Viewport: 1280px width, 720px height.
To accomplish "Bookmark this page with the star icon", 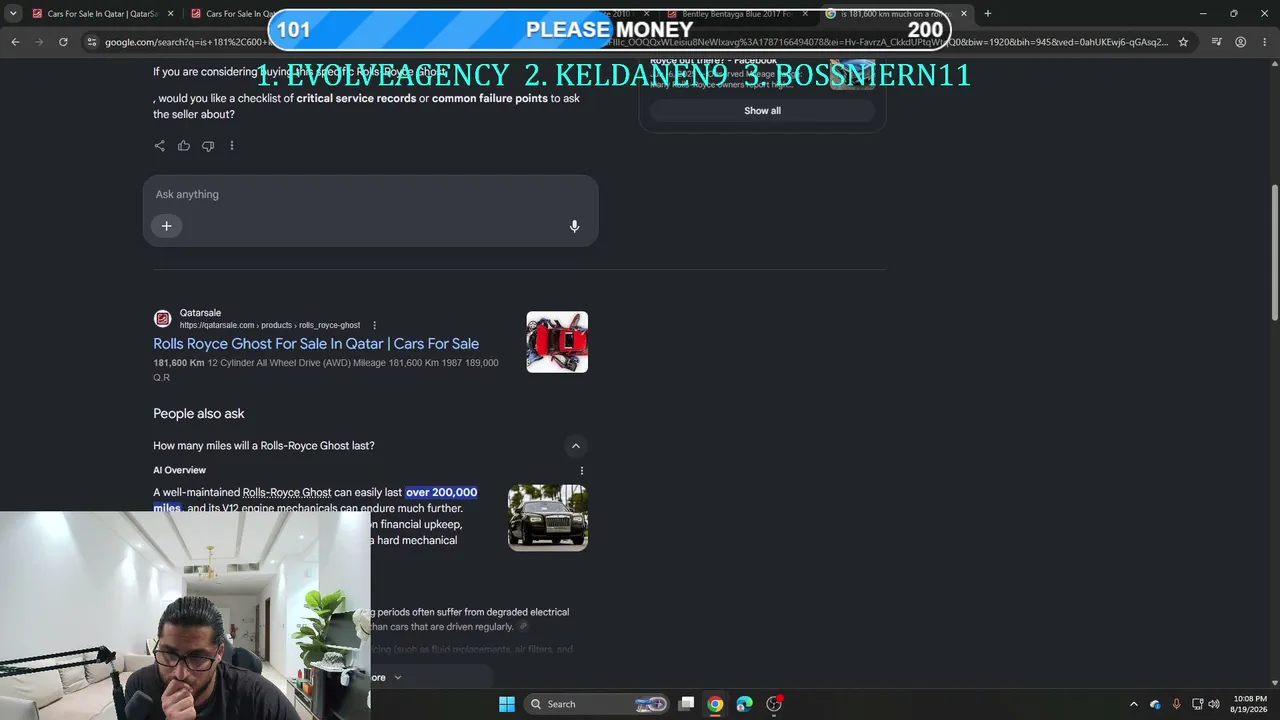I will pos(1183,42).
